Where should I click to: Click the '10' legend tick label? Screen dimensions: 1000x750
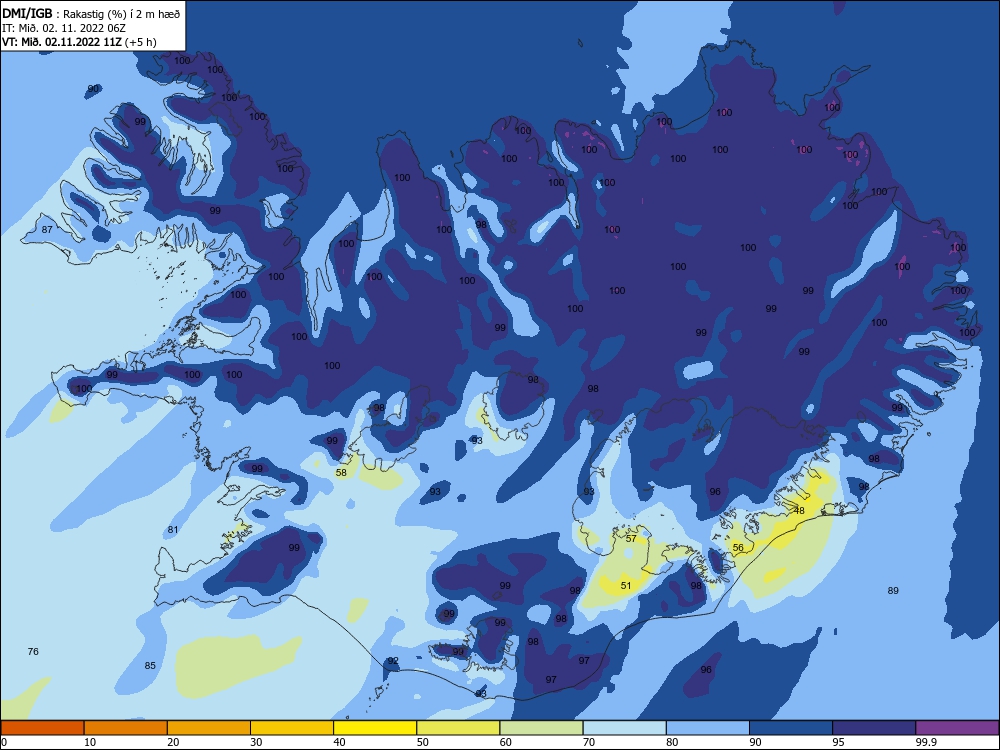[x=90, y=742]
